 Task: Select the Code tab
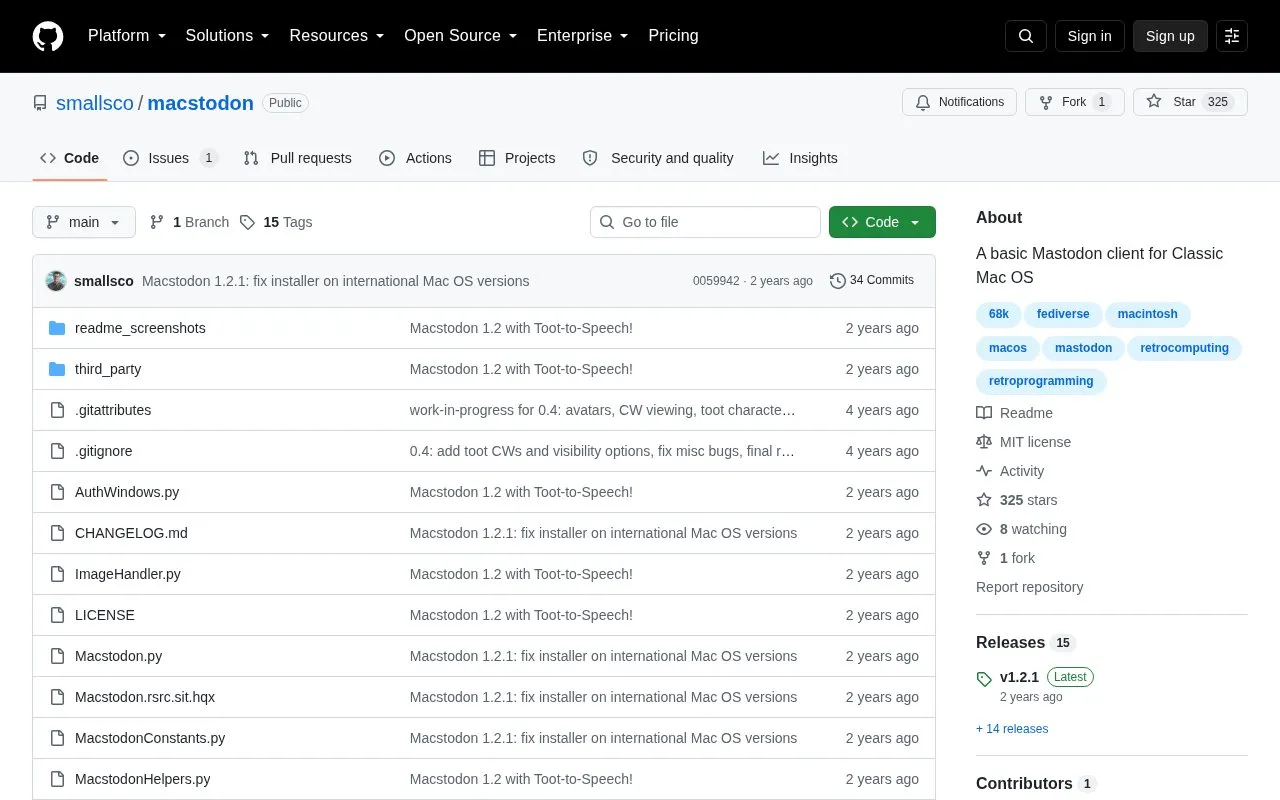click(x=70, y=158)
